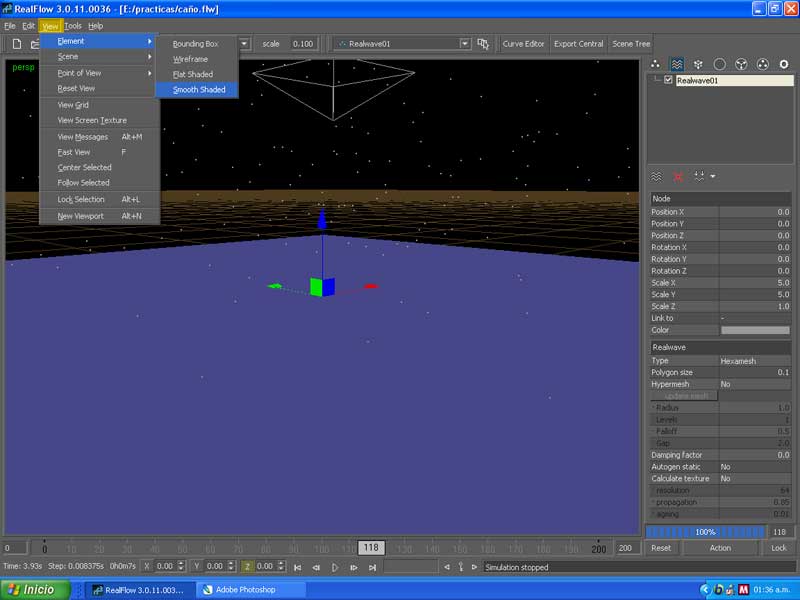Open the Tools menu
The width and height of the screenshot is (800, 600).
point(73,26)
